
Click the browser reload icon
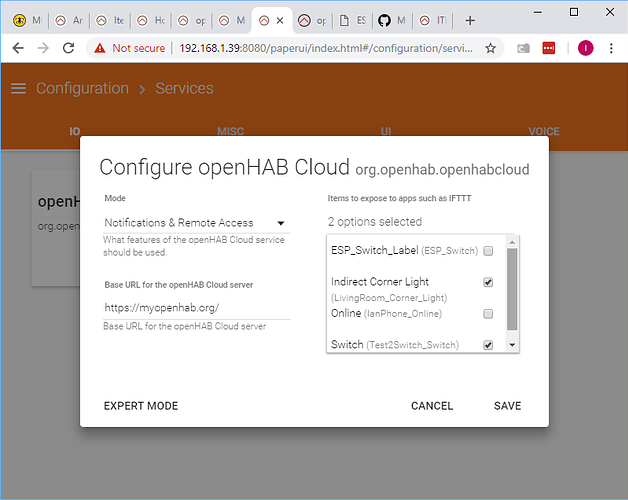(x=68, y=48)
